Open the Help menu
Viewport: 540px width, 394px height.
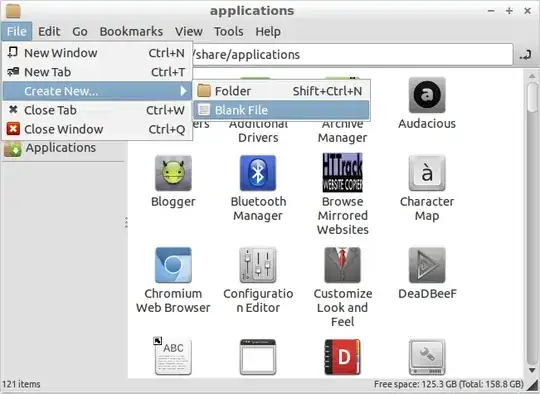click(268, 31)
